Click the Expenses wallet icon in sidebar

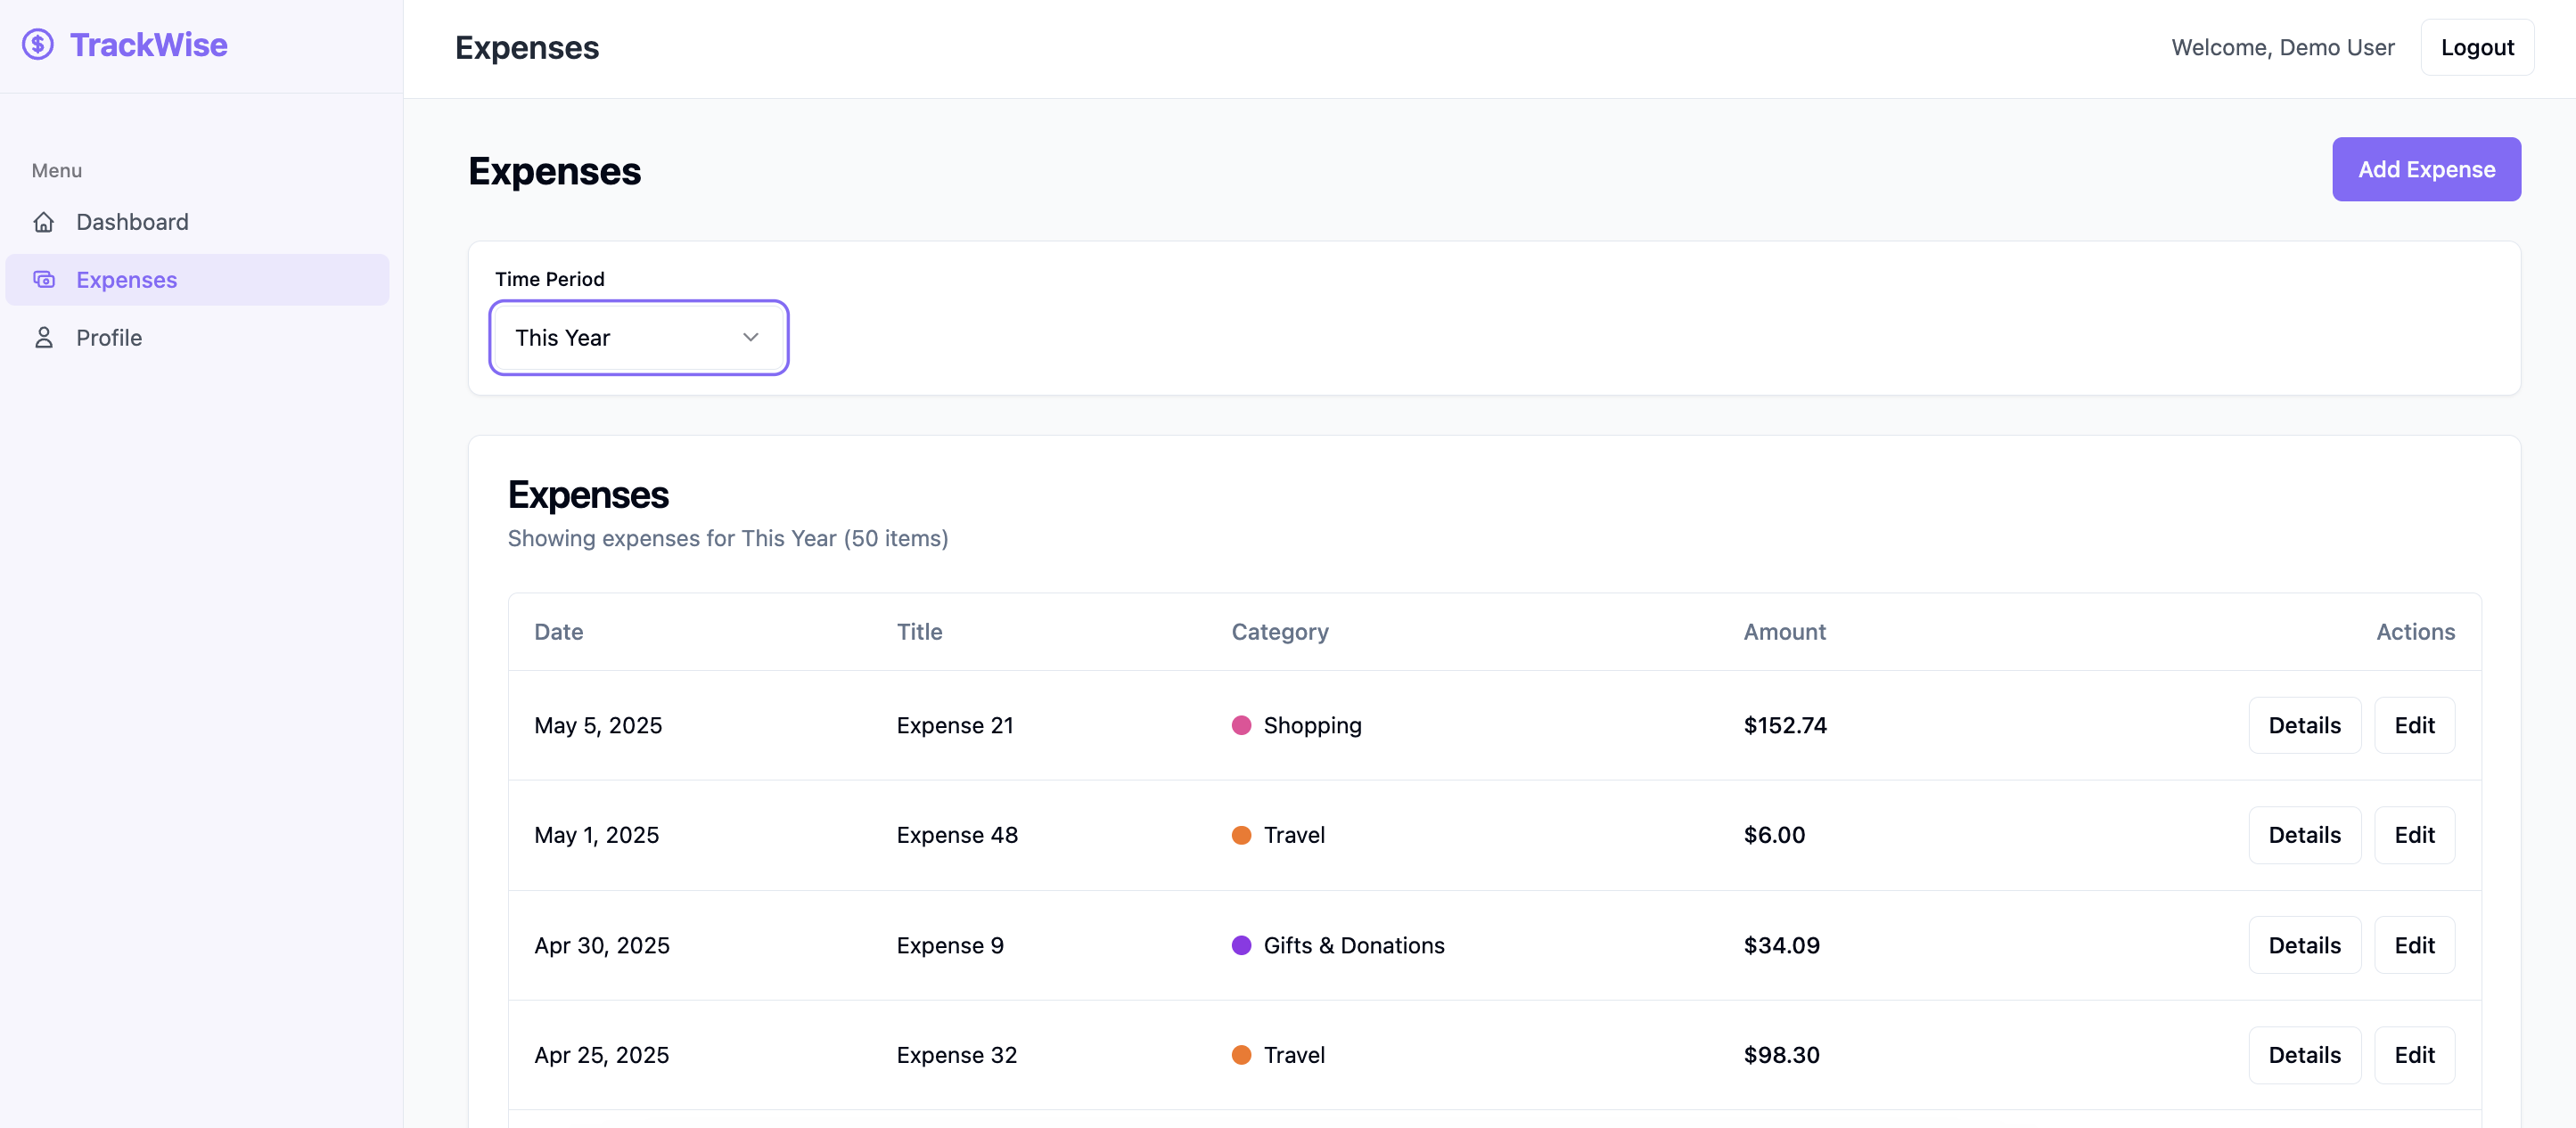43,280
